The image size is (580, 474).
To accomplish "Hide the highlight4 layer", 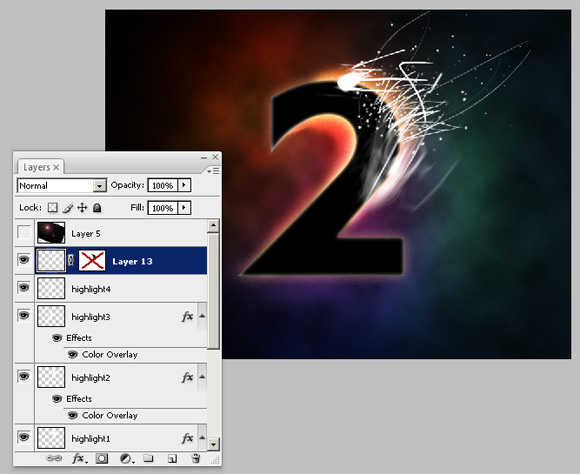I will [x=24, y=288].
